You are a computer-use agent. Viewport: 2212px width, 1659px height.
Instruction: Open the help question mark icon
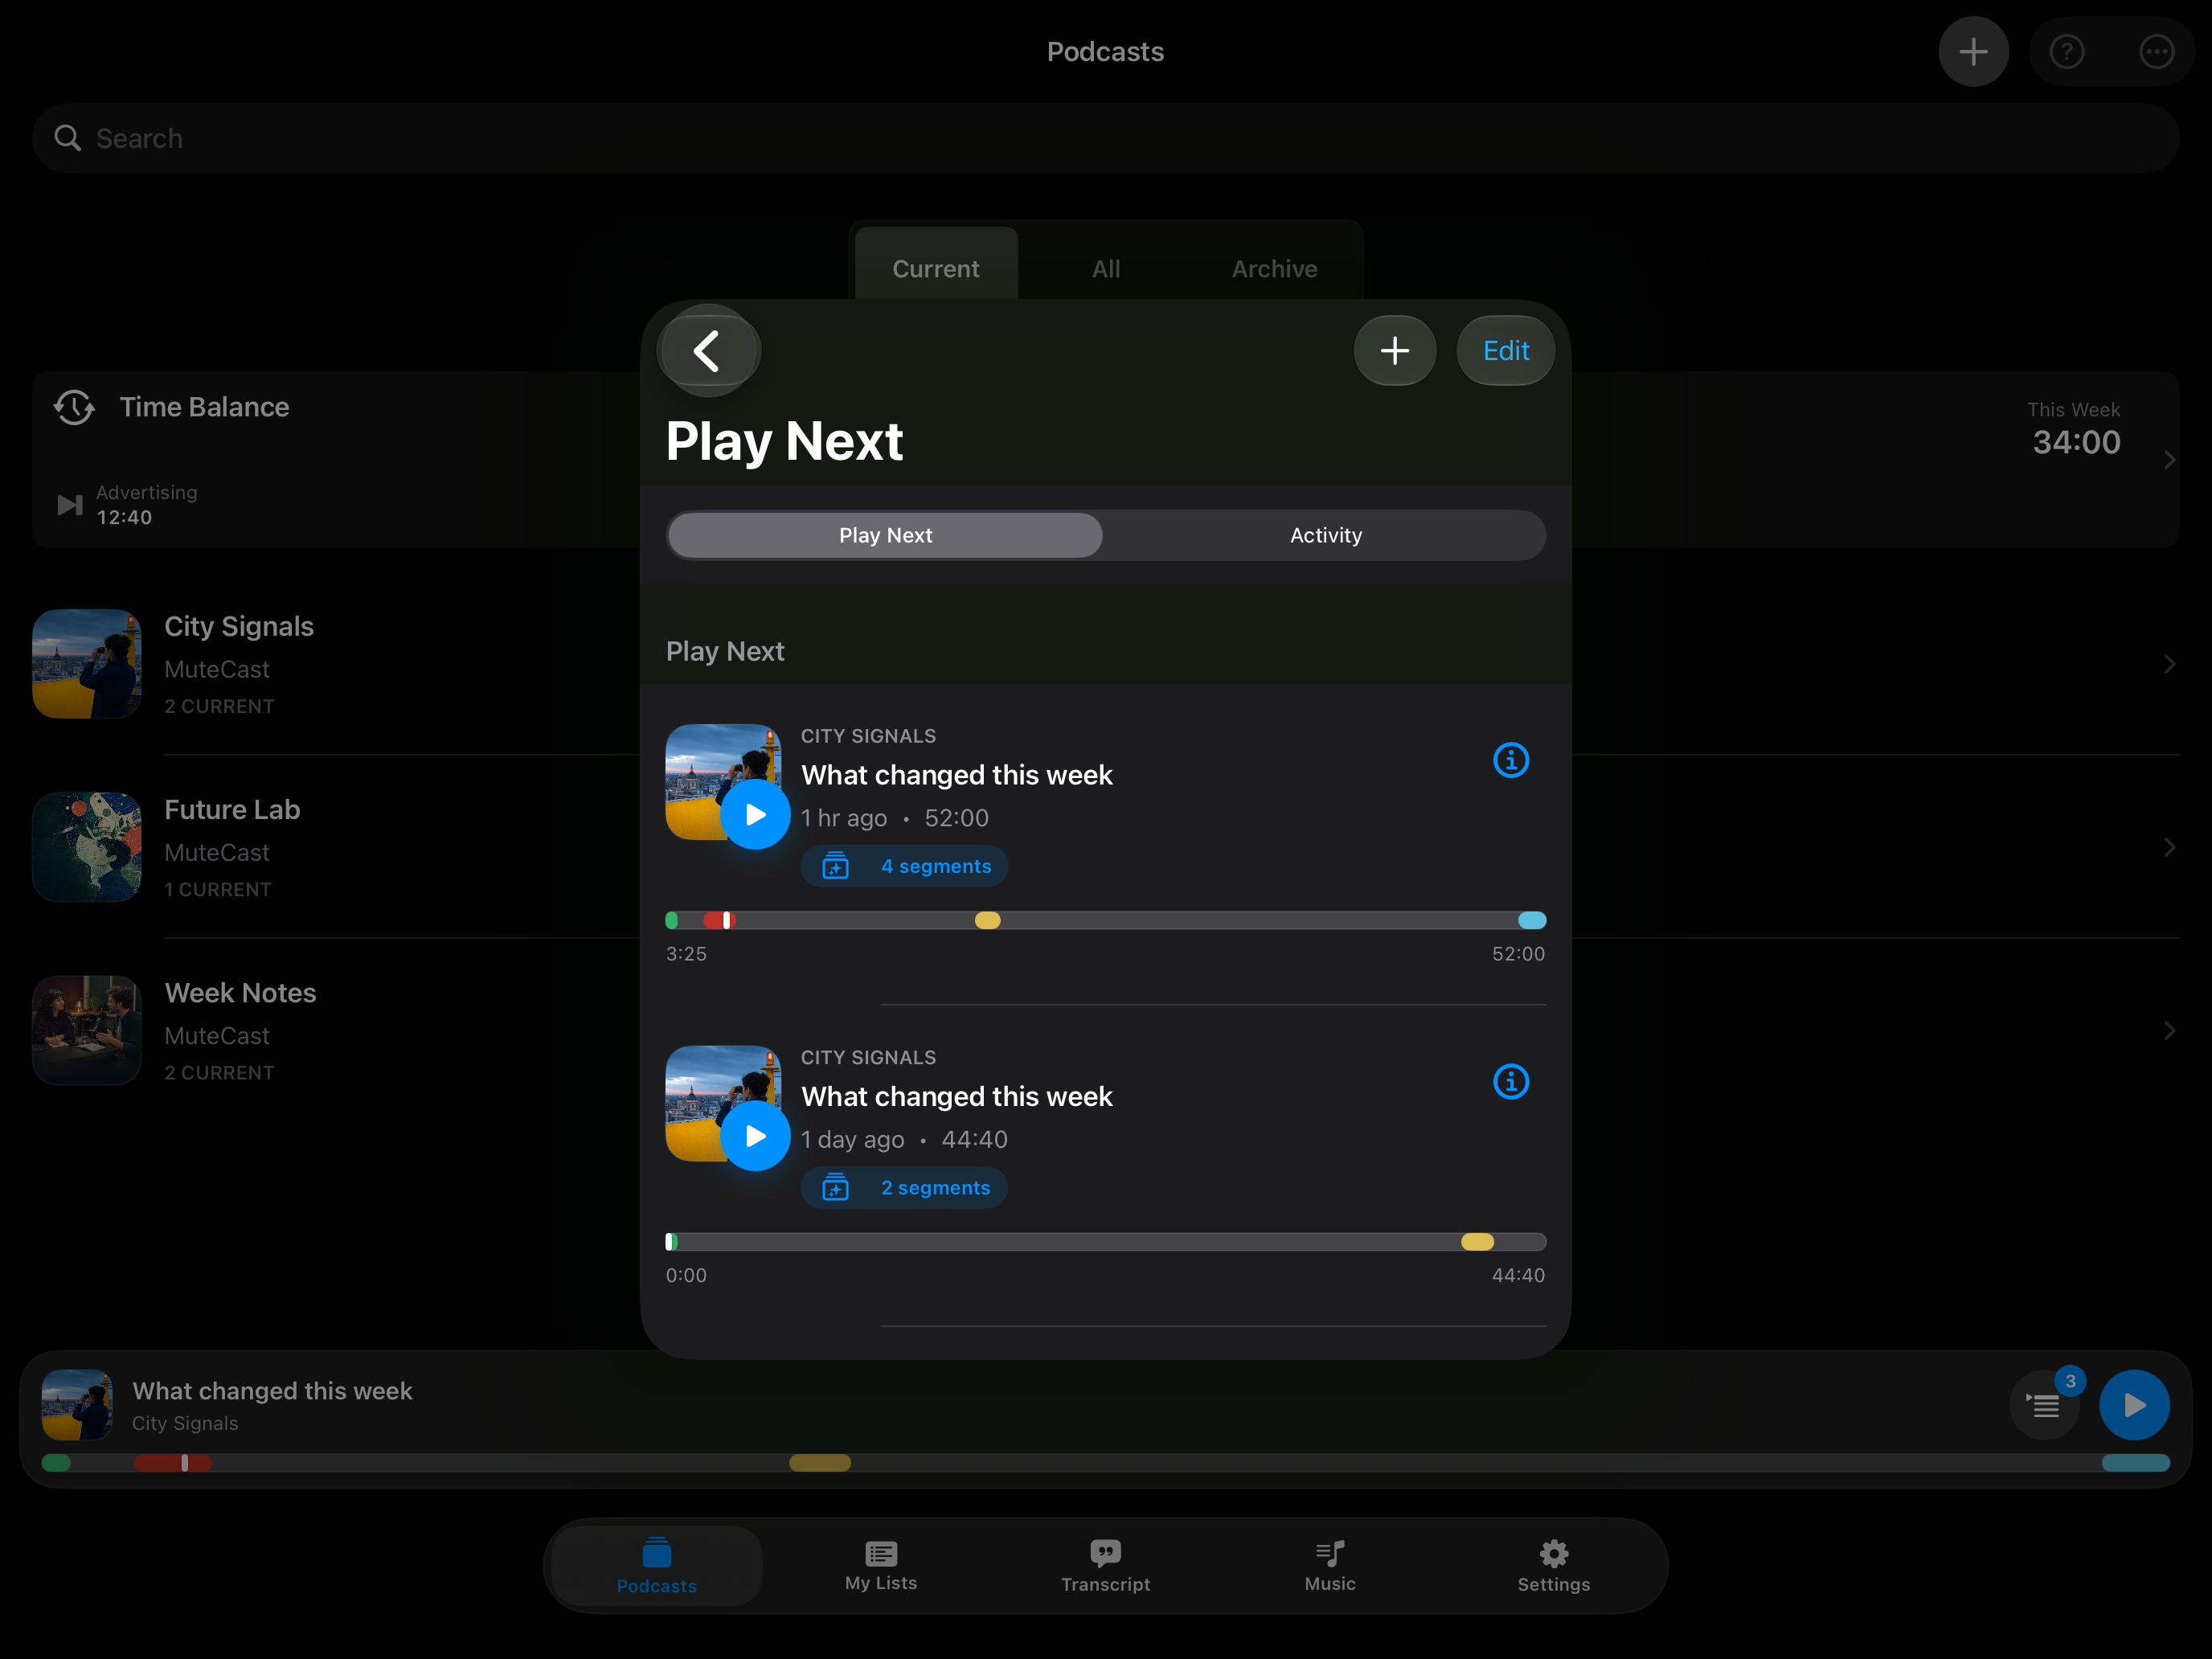click(x=2067, y=52)
